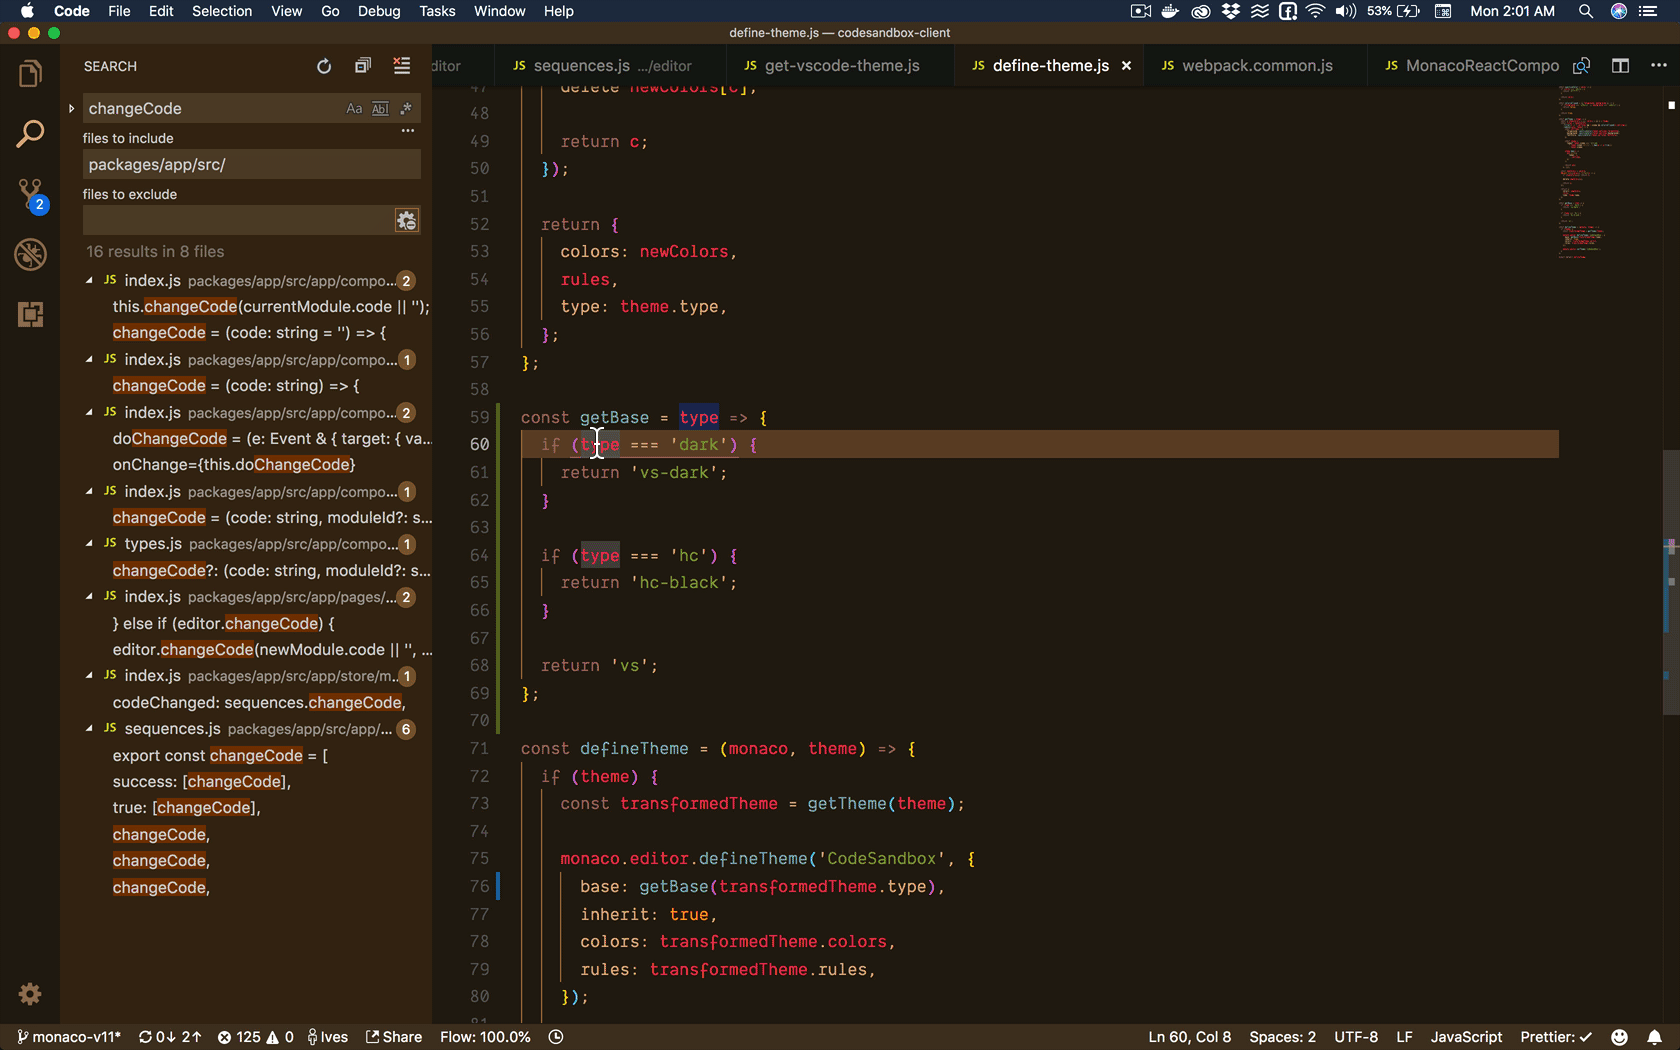Open Source Control view with 2 badge
This screenshot has height=1050, width=1680.
30,193
